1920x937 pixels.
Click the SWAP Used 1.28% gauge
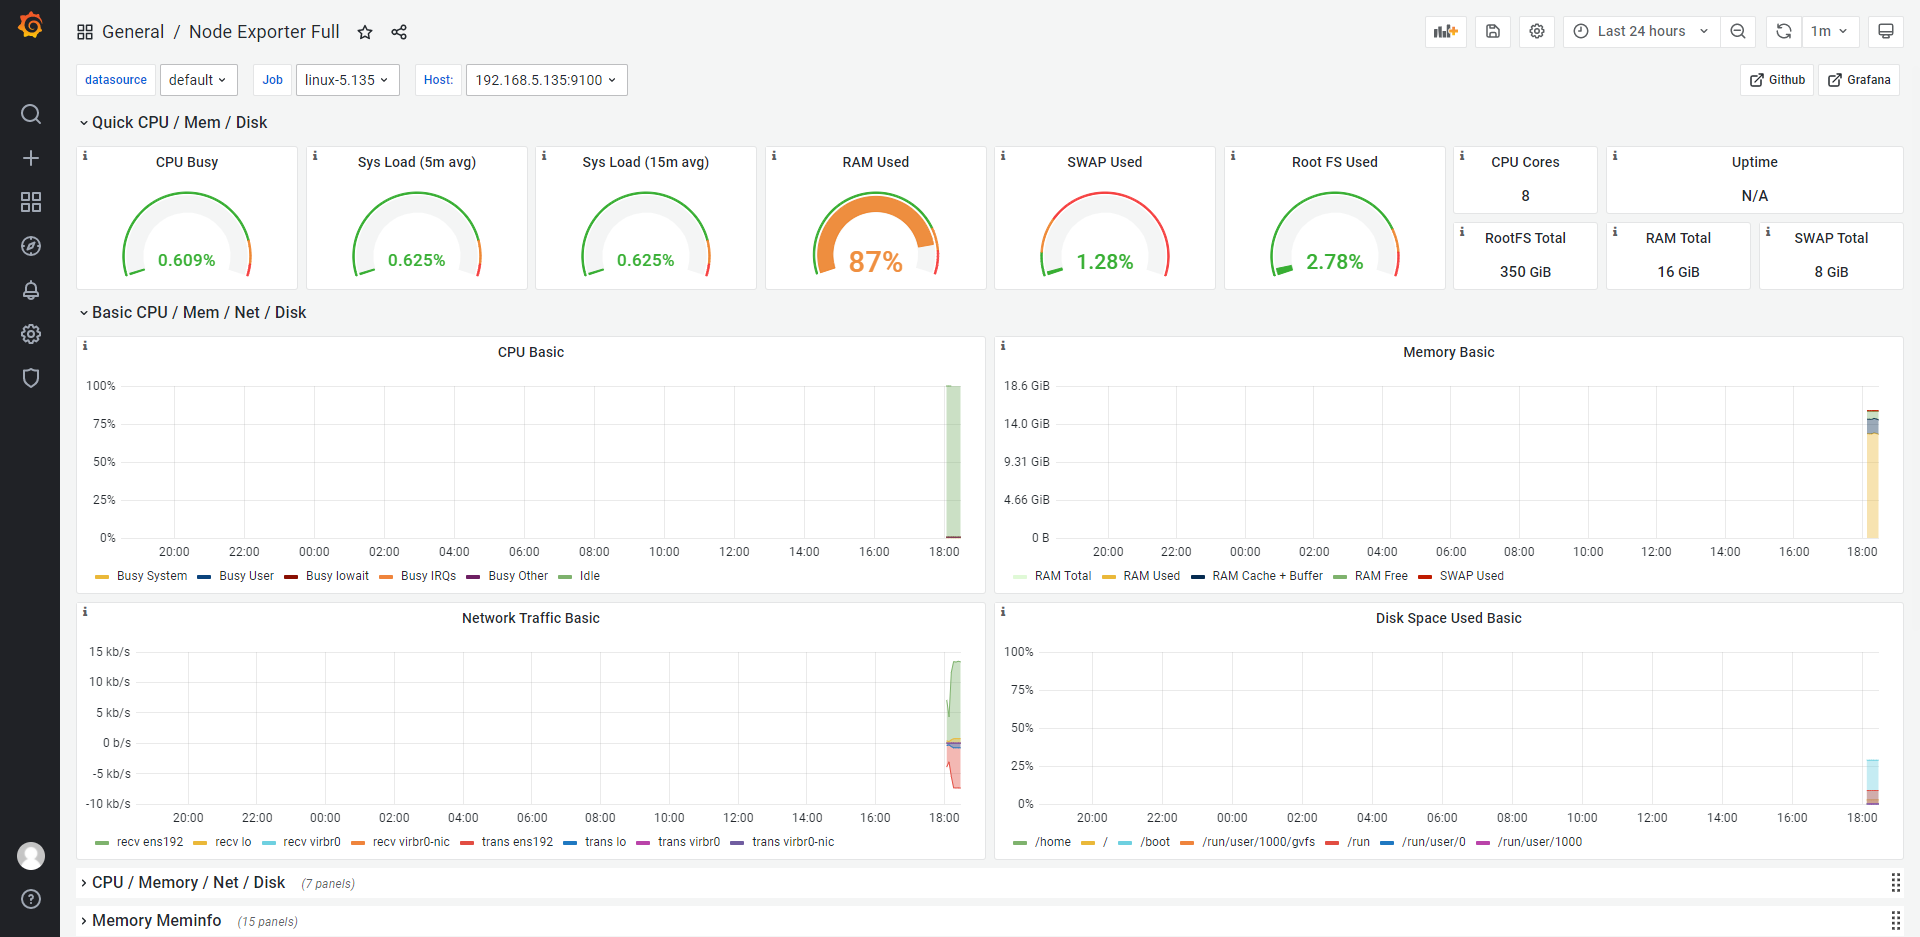point(1105,236)
